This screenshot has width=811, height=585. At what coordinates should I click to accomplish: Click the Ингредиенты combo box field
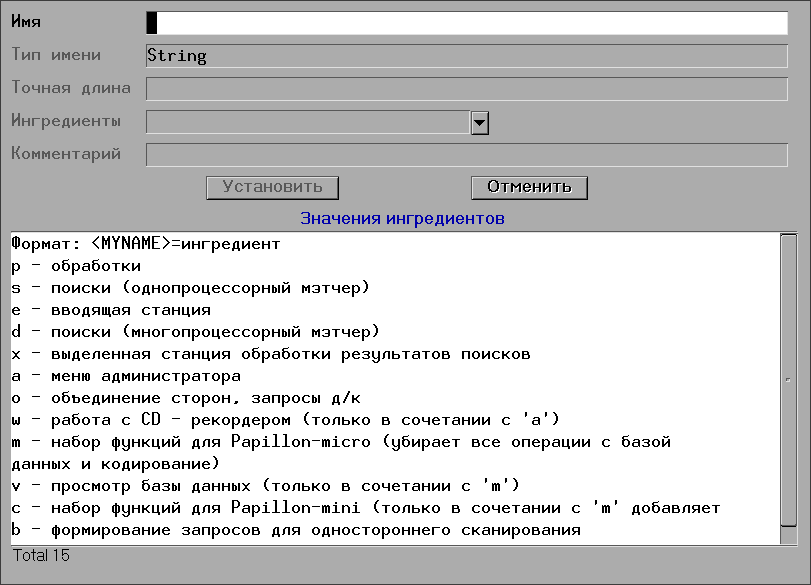[308, 123]
